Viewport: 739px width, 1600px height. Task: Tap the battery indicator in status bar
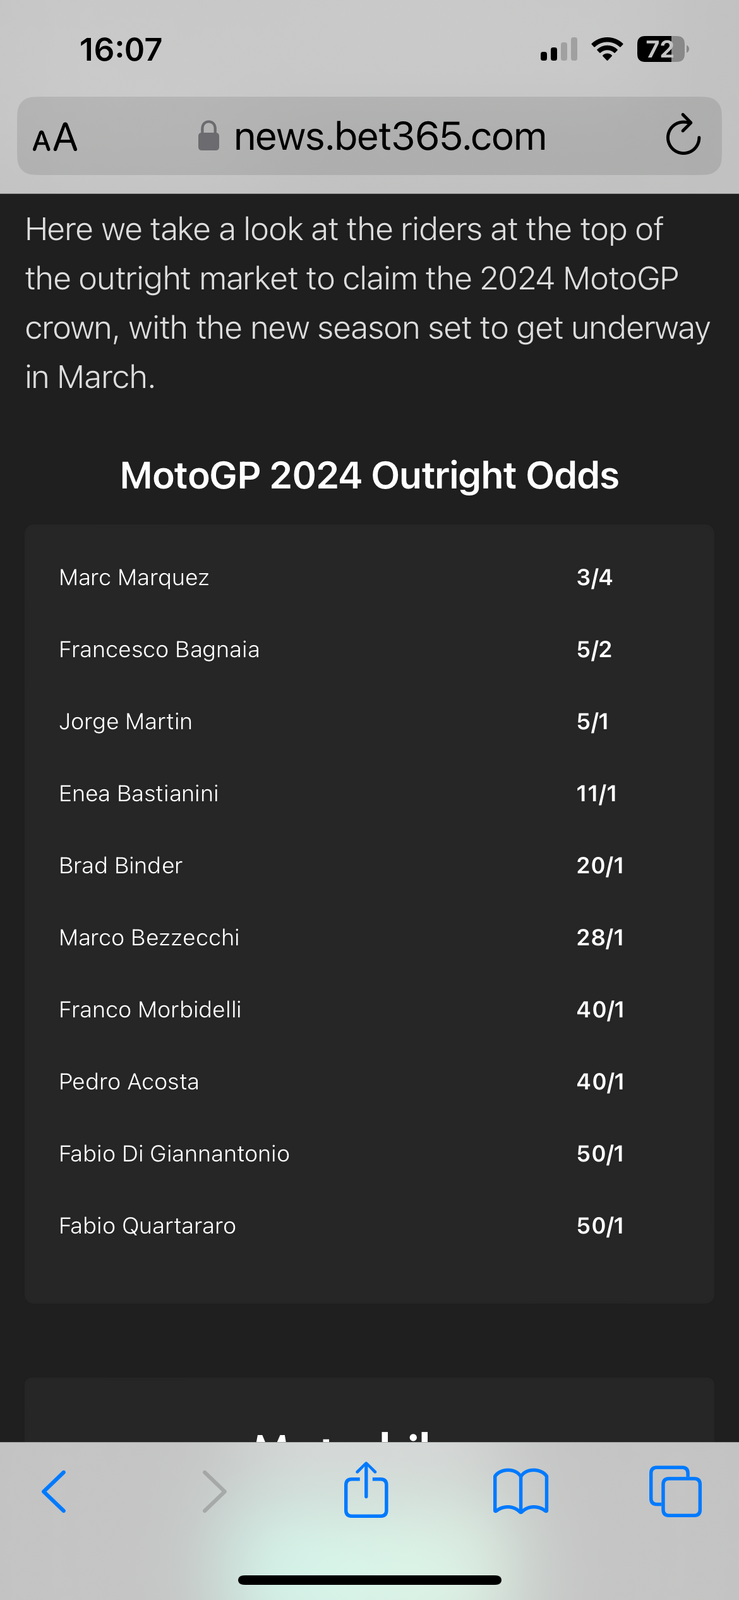[x=662, y=49]
